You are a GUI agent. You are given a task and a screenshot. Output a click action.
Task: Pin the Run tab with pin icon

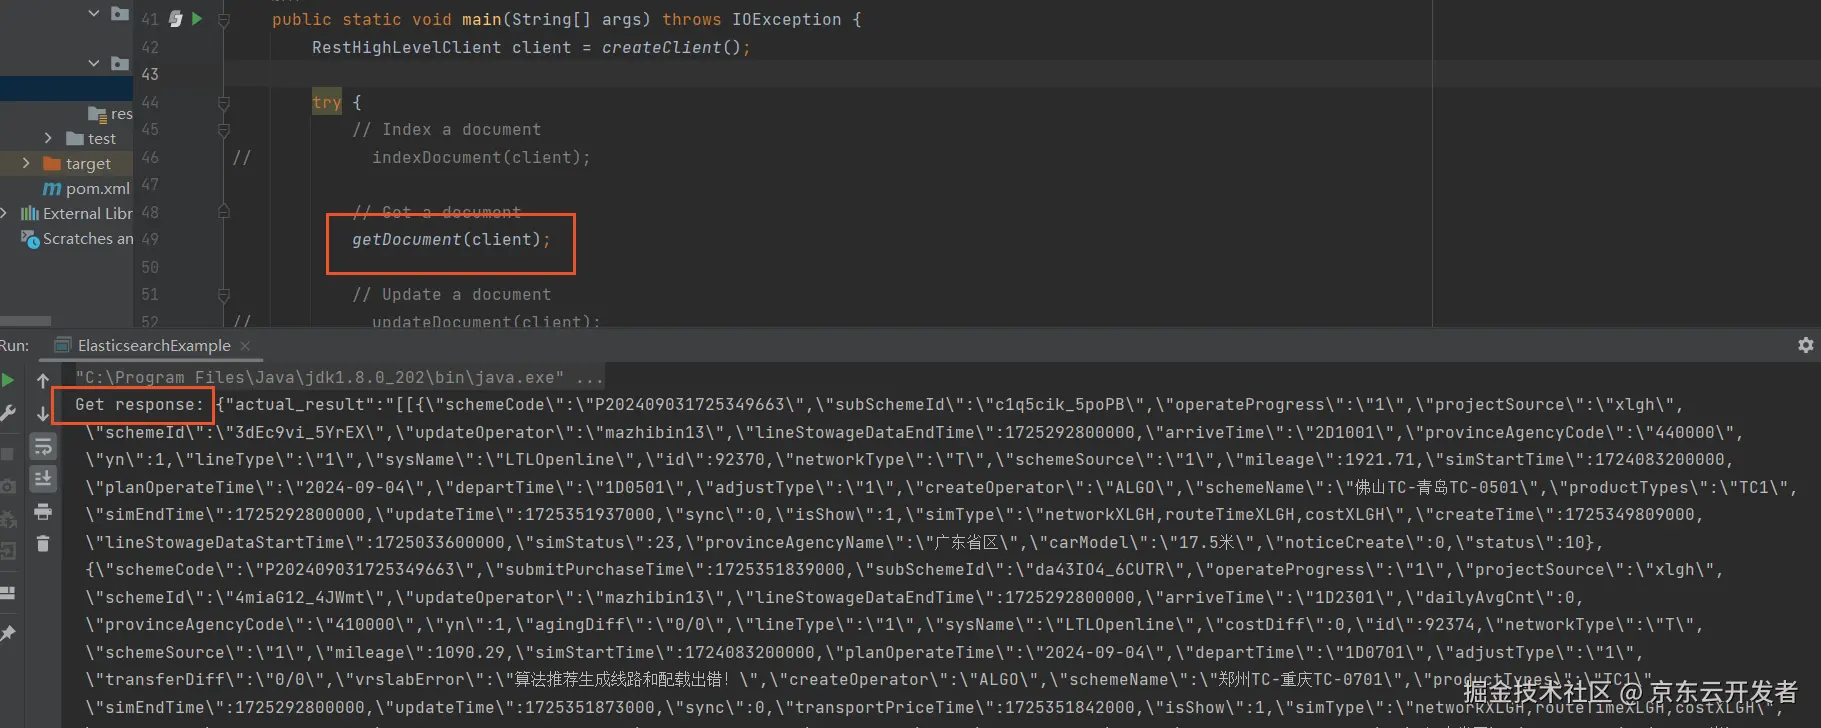[8, 633]
